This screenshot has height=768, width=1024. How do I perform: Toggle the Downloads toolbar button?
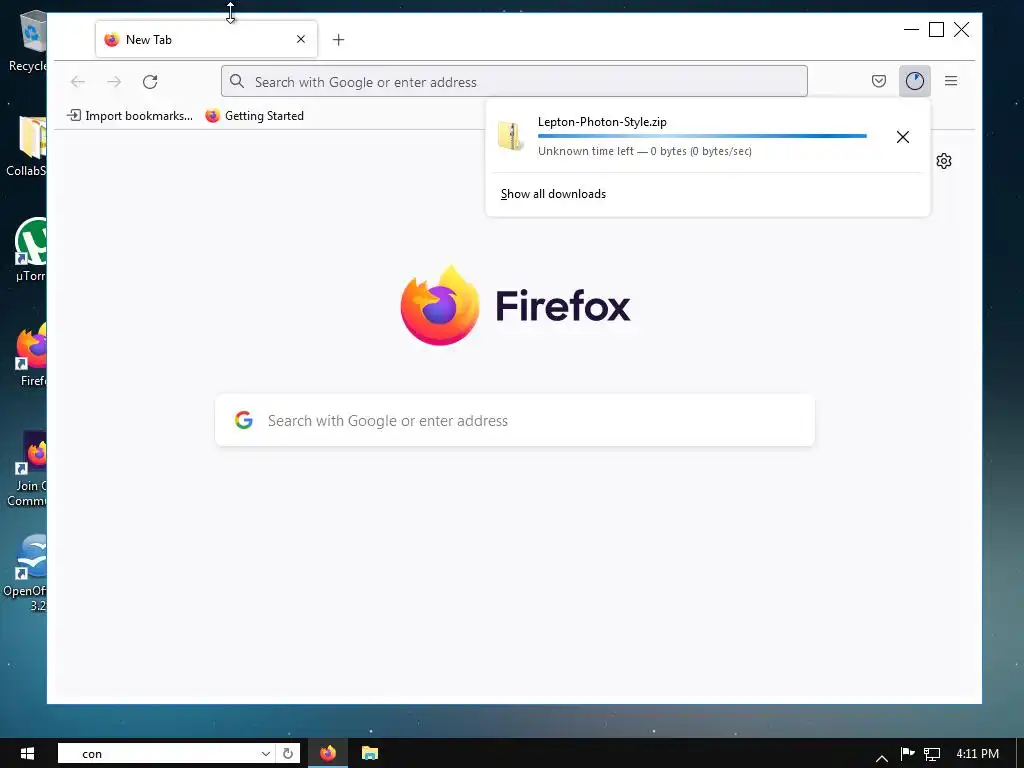tap(914, 81)
